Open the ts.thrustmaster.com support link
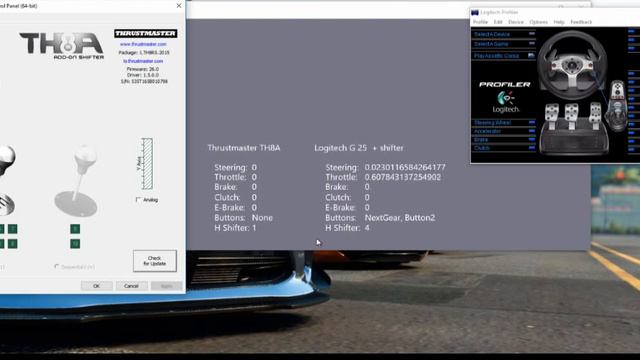 pyautogui.click(x=143, y=61)
